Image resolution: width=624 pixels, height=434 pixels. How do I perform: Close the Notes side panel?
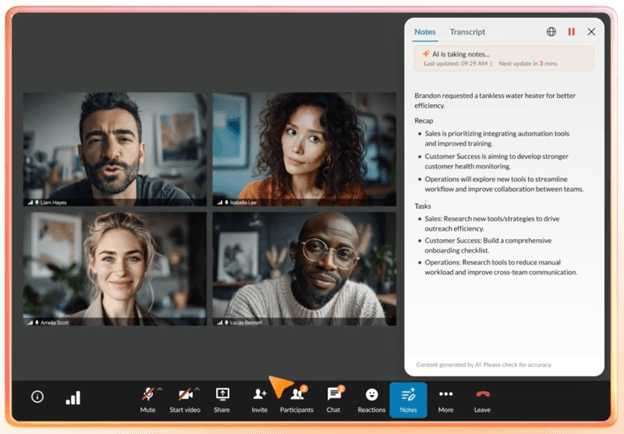pos(591,32)
